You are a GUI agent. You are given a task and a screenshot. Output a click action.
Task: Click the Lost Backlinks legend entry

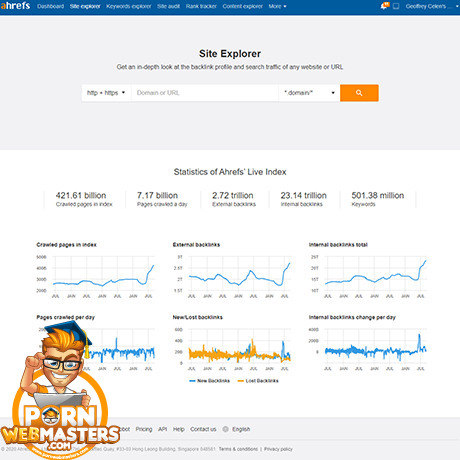[x=258, y=381]
